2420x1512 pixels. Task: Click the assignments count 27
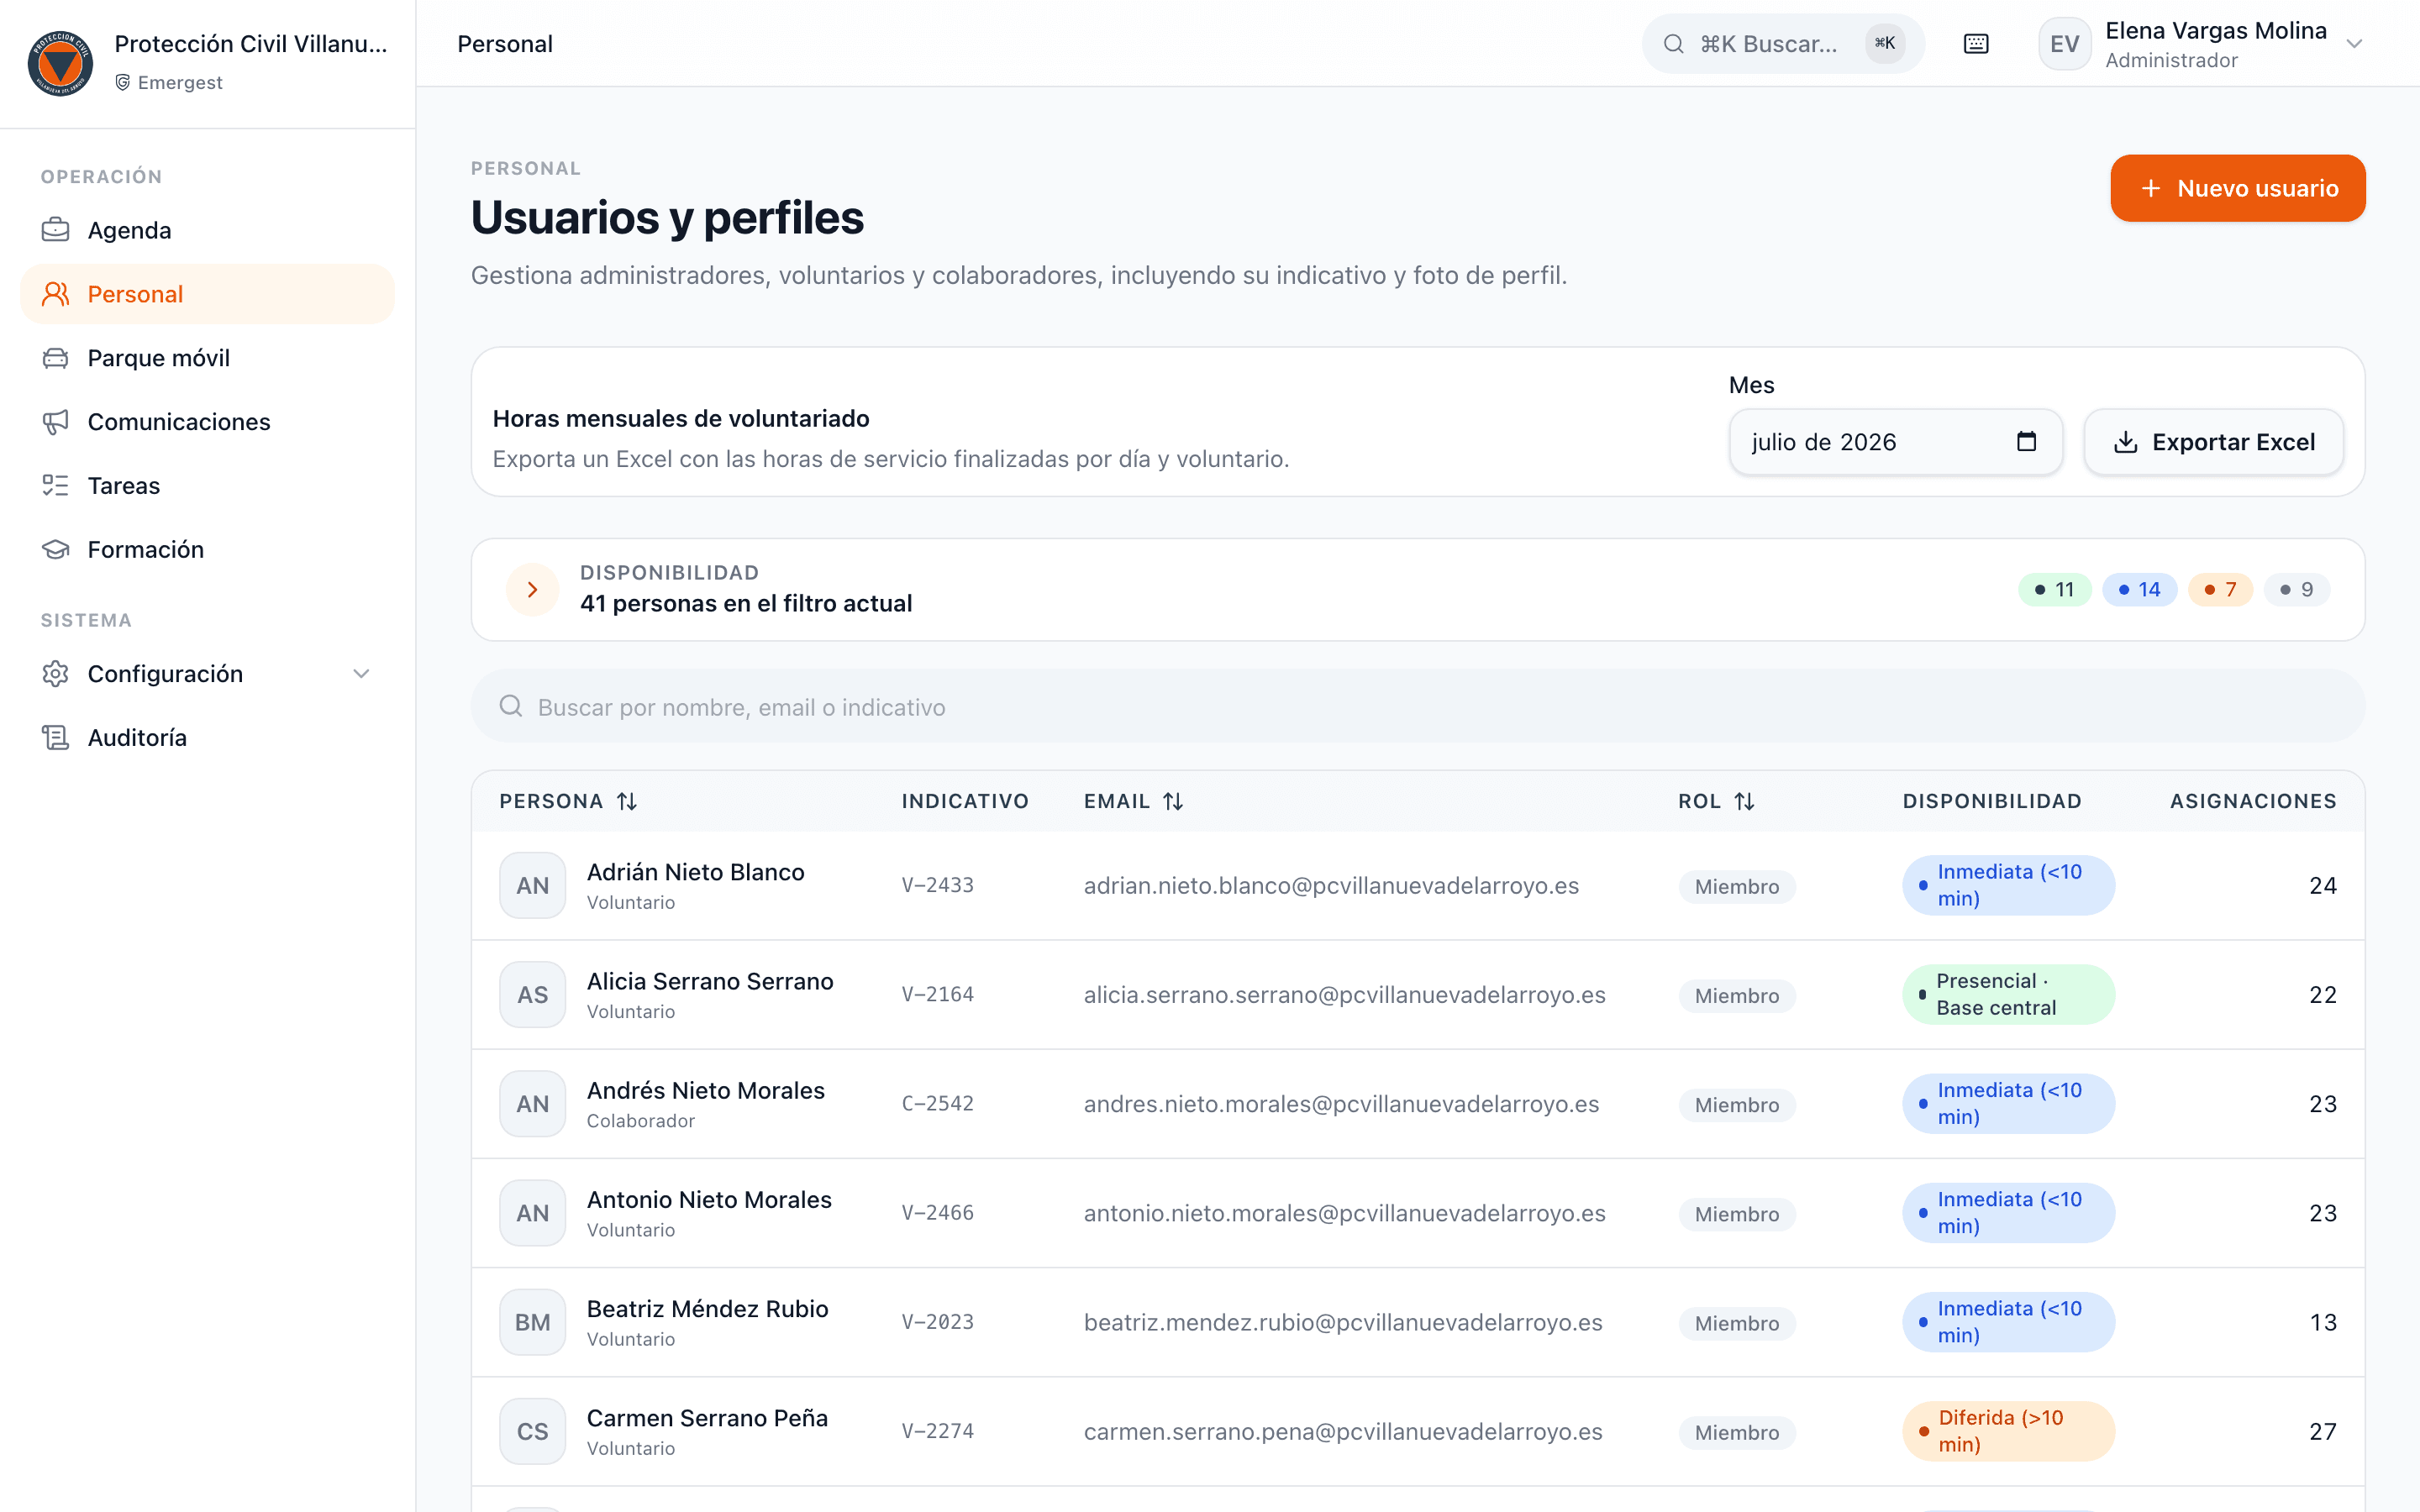(2323, 1432)
